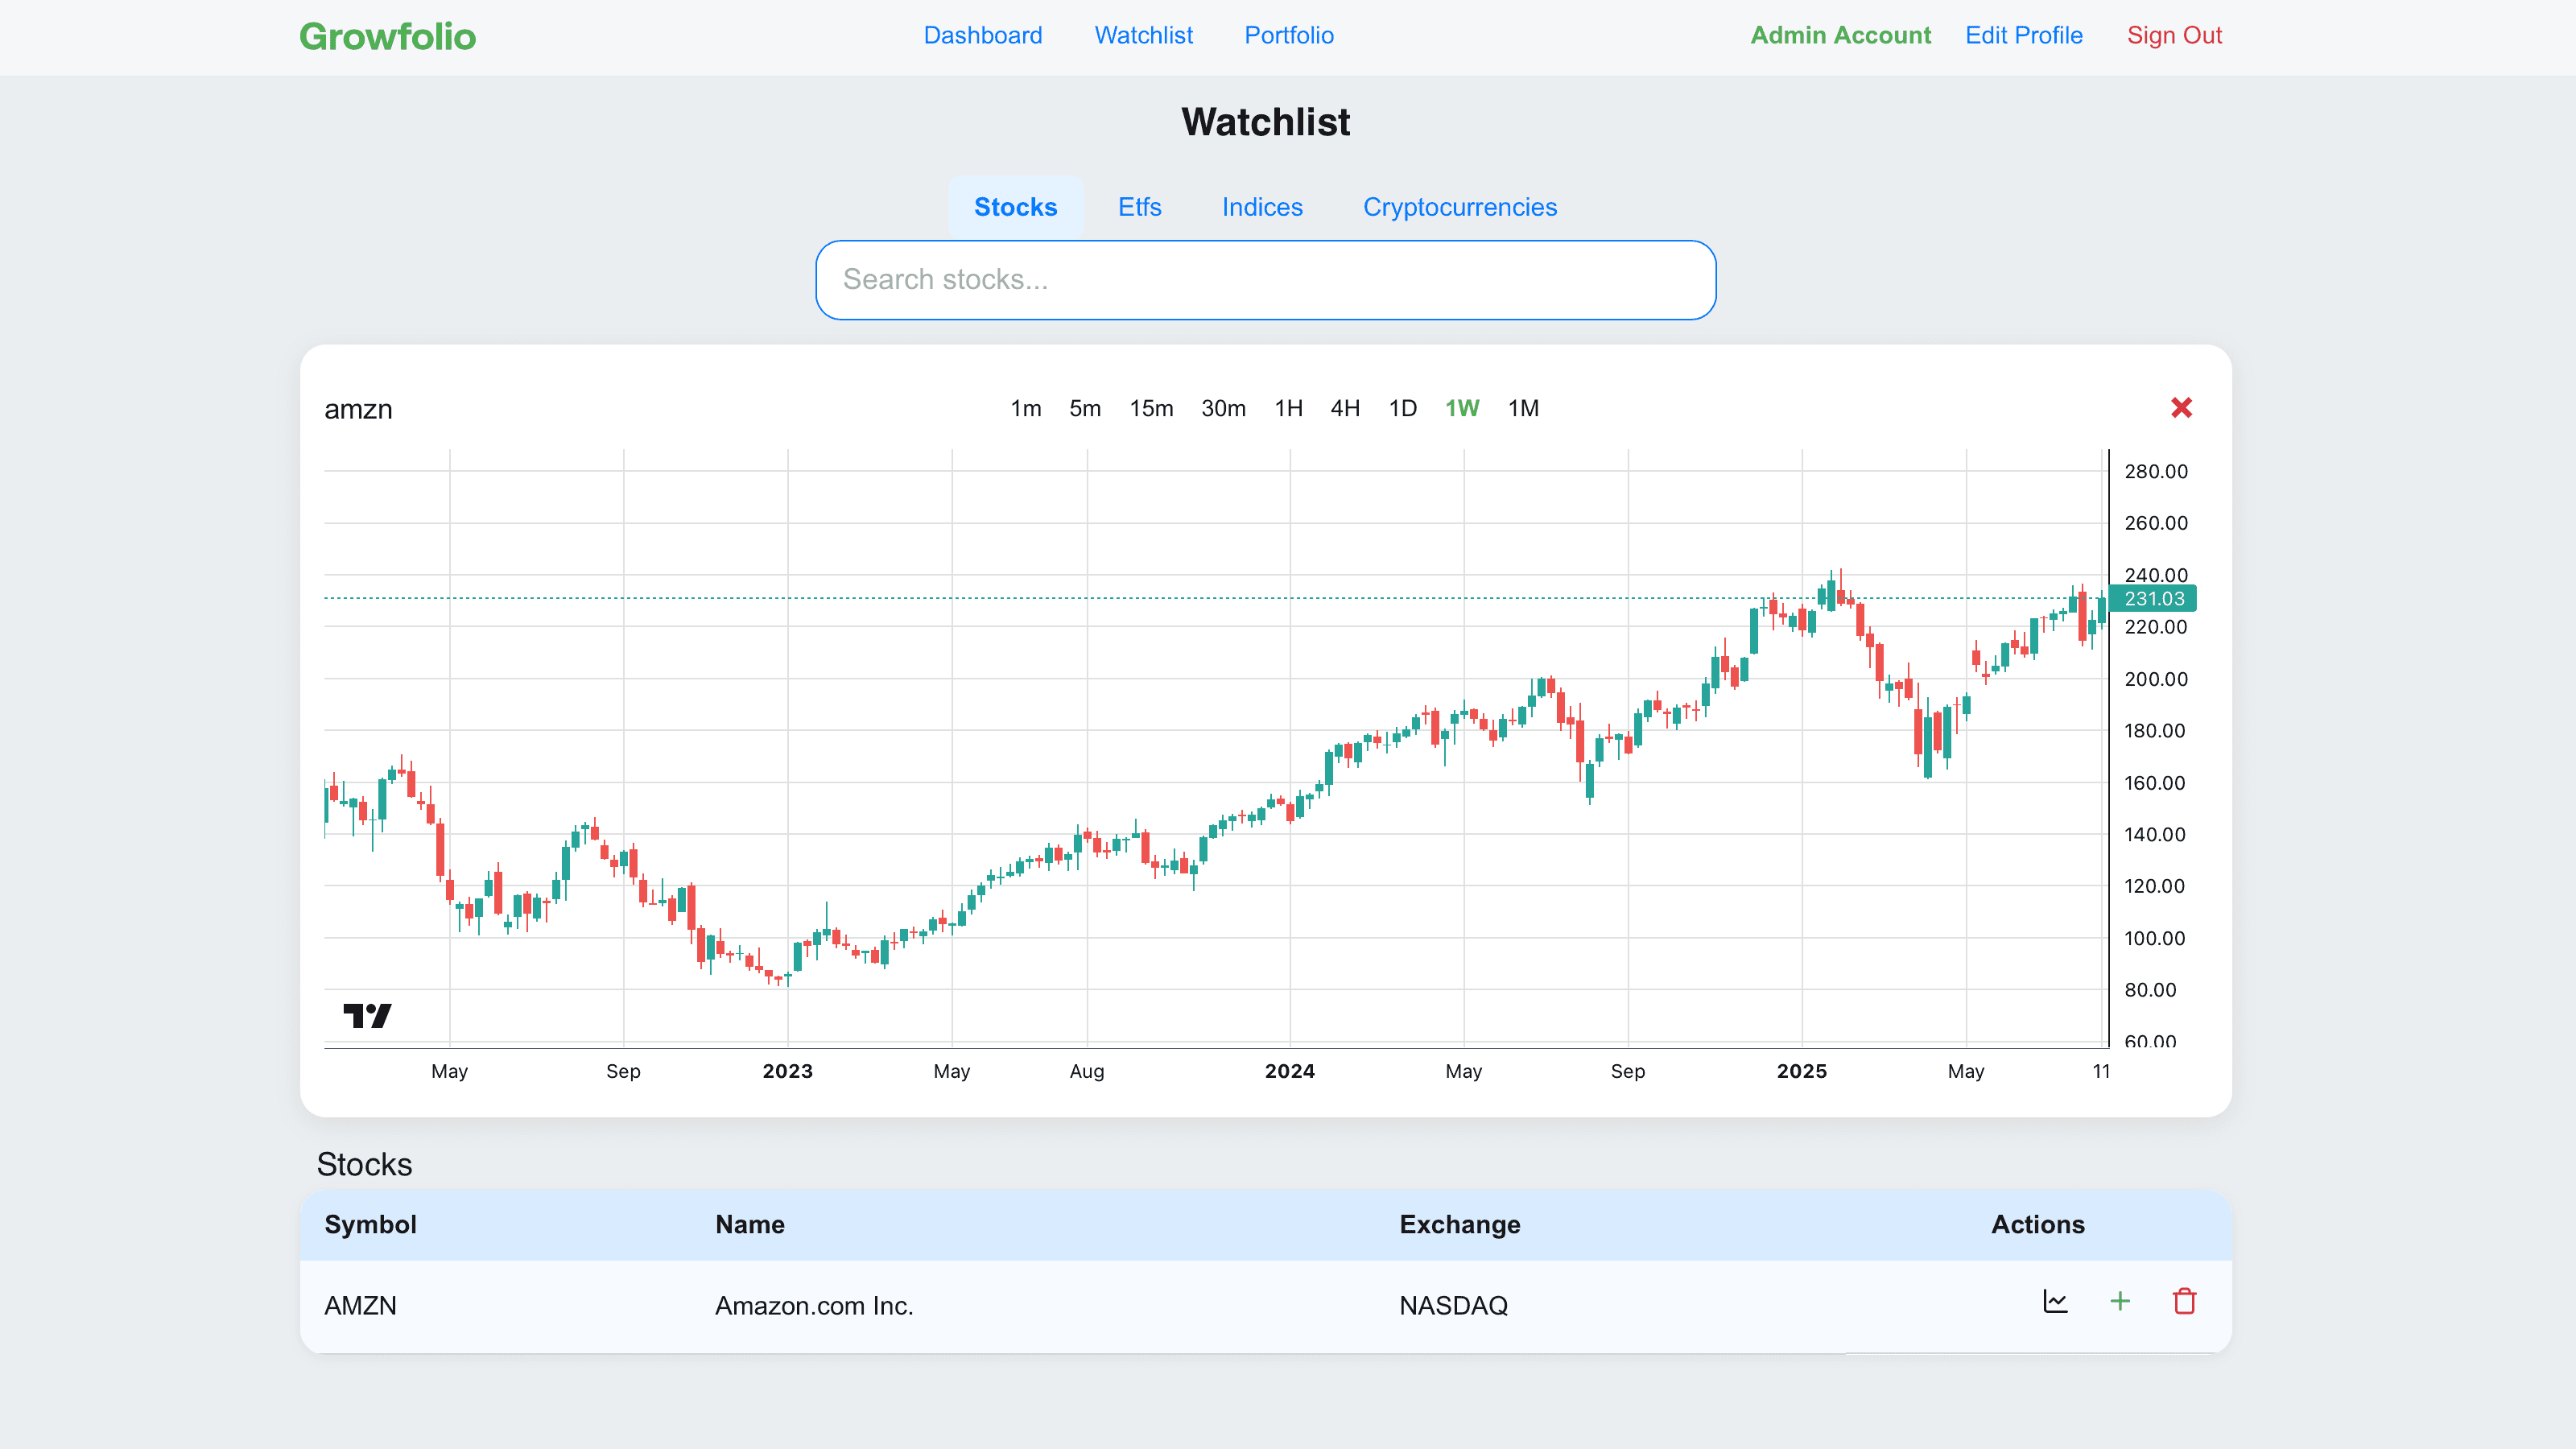Switch to the Etfs tab

pyautogui.click(x=1139, y=207)
